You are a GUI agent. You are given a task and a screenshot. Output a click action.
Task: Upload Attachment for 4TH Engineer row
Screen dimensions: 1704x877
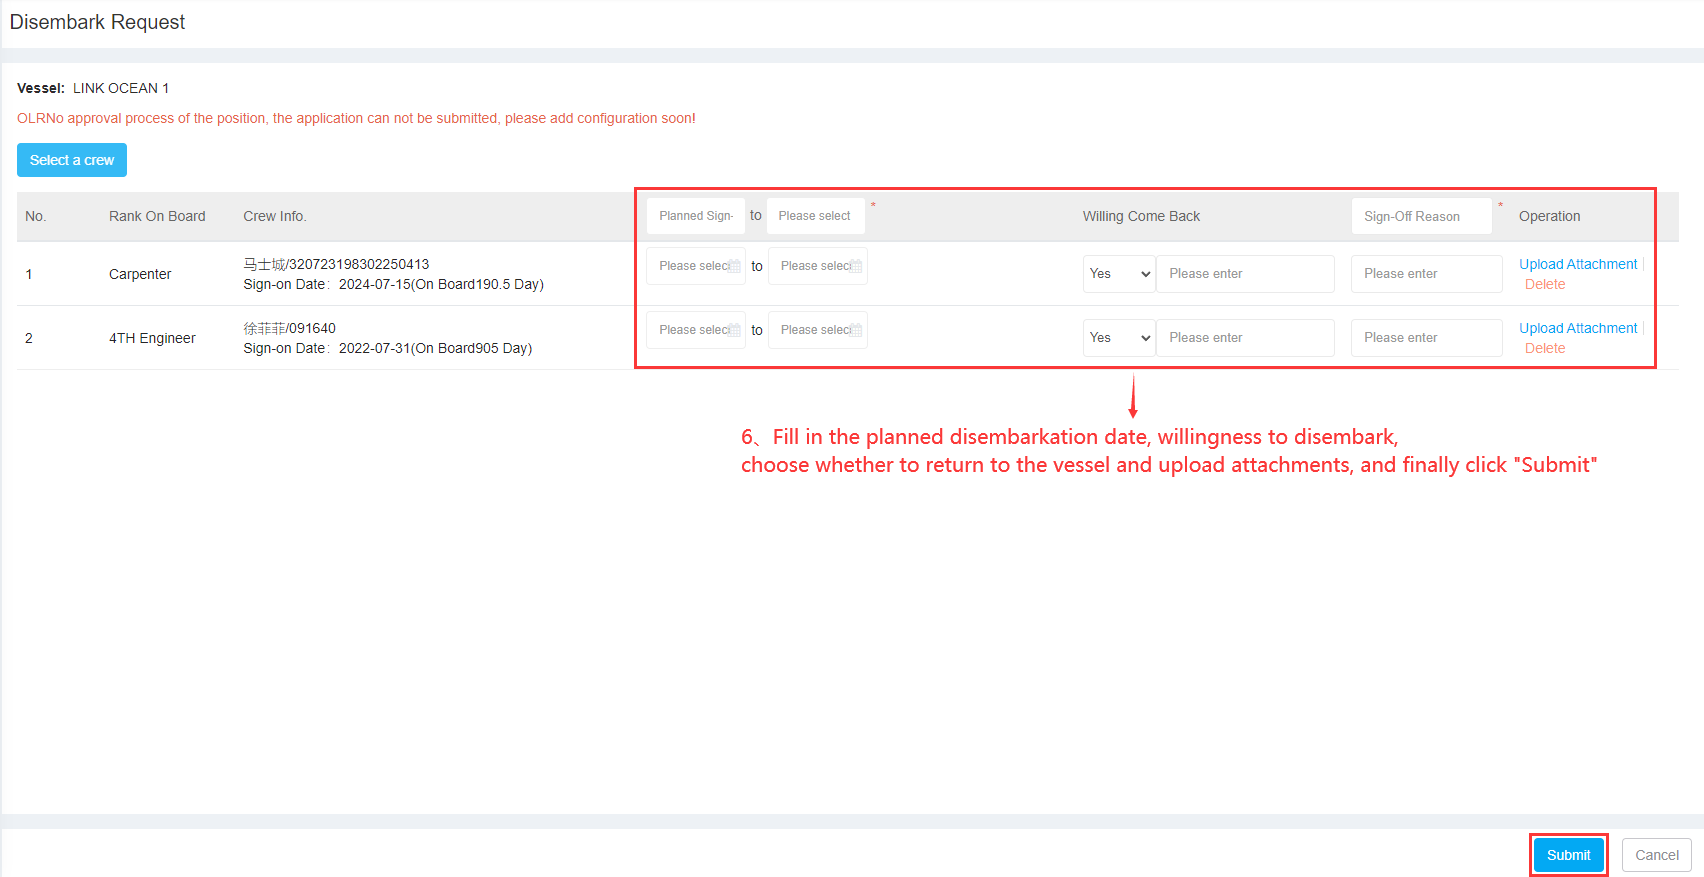click(x=1578, y=328)
